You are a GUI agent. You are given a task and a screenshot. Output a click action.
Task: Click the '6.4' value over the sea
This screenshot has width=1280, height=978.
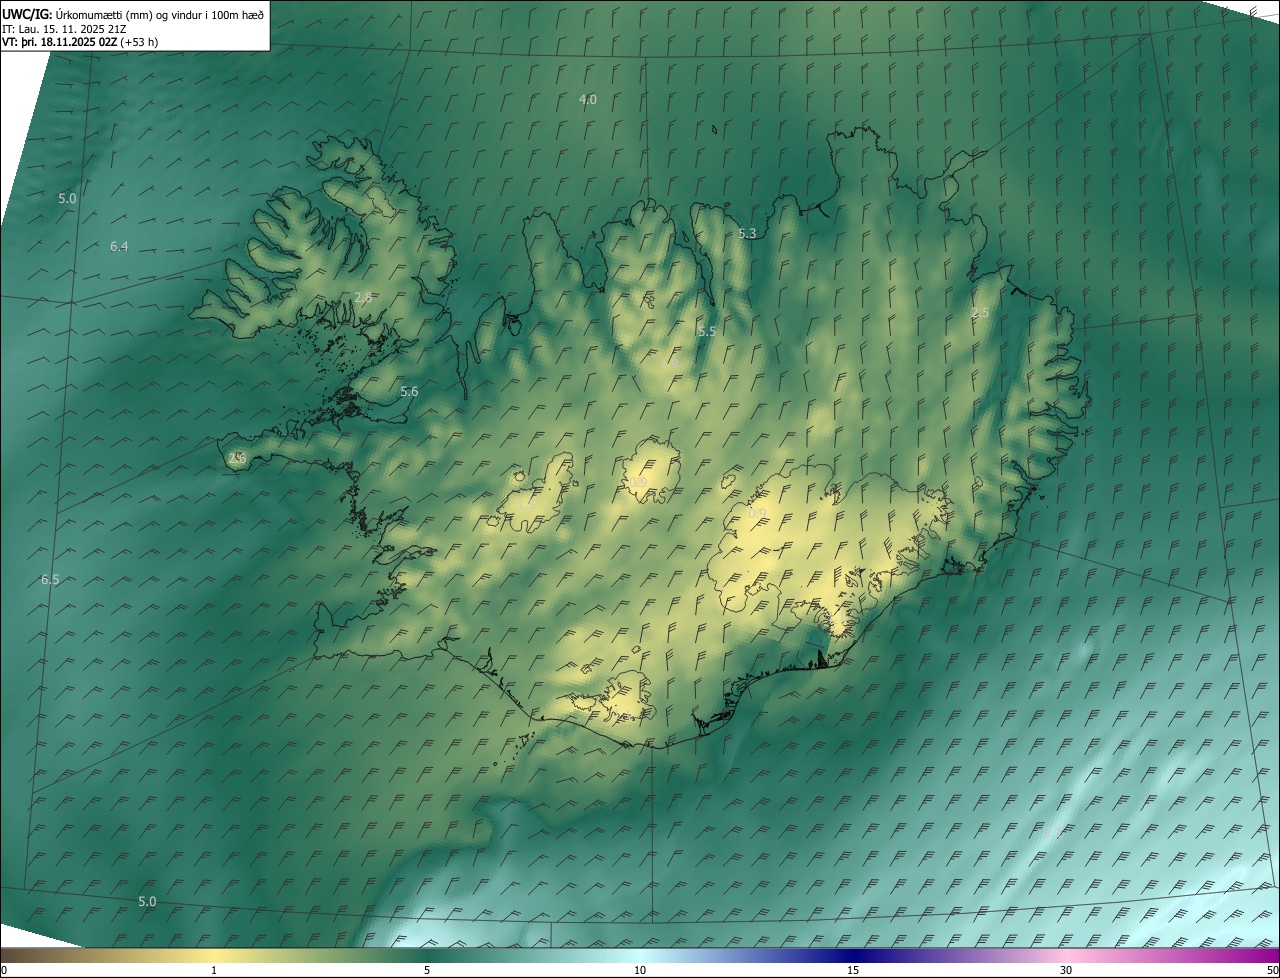119,246
